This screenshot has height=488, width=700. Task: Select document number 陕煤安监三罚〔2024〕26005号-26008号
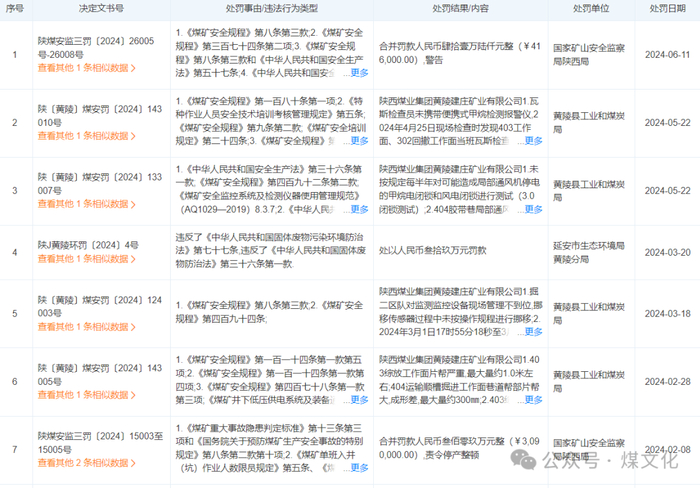(96, 48)
